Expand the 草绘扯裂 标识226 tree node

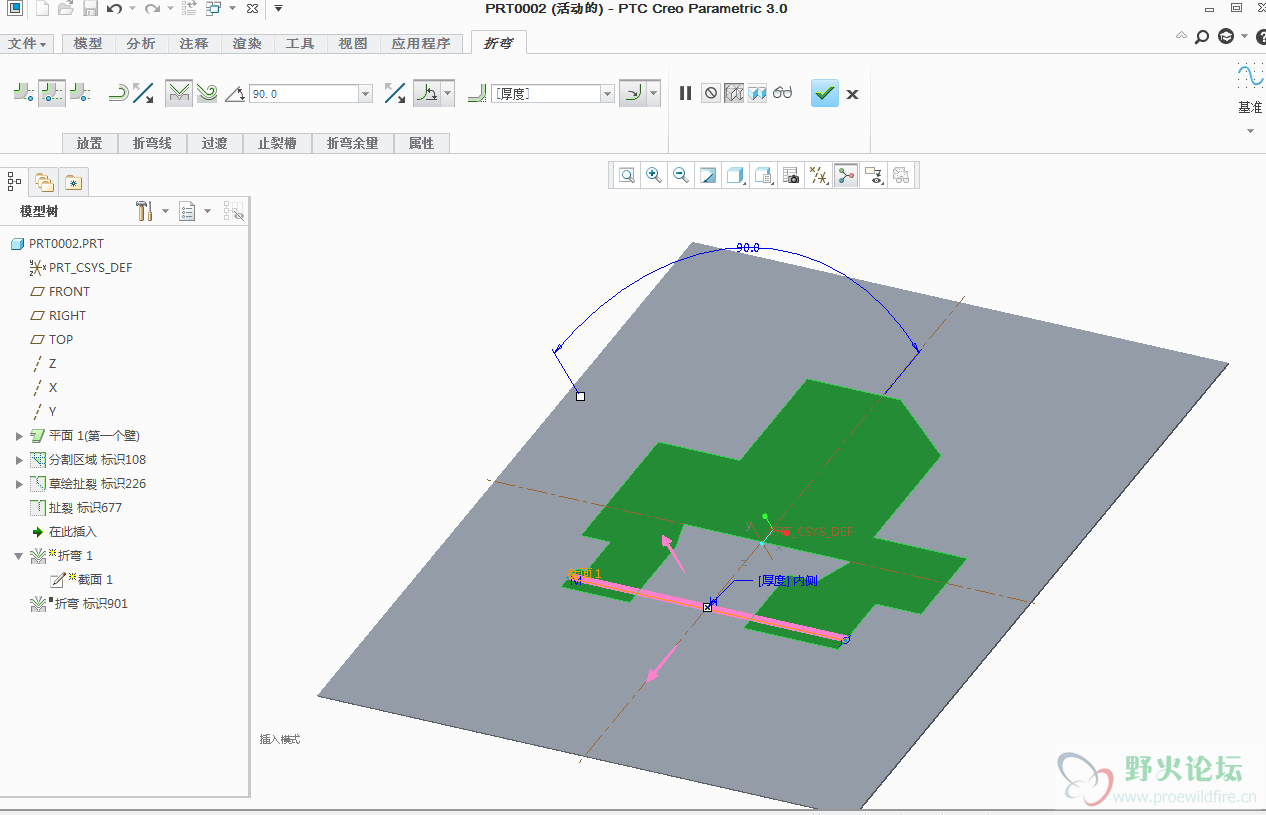[19, 484]
